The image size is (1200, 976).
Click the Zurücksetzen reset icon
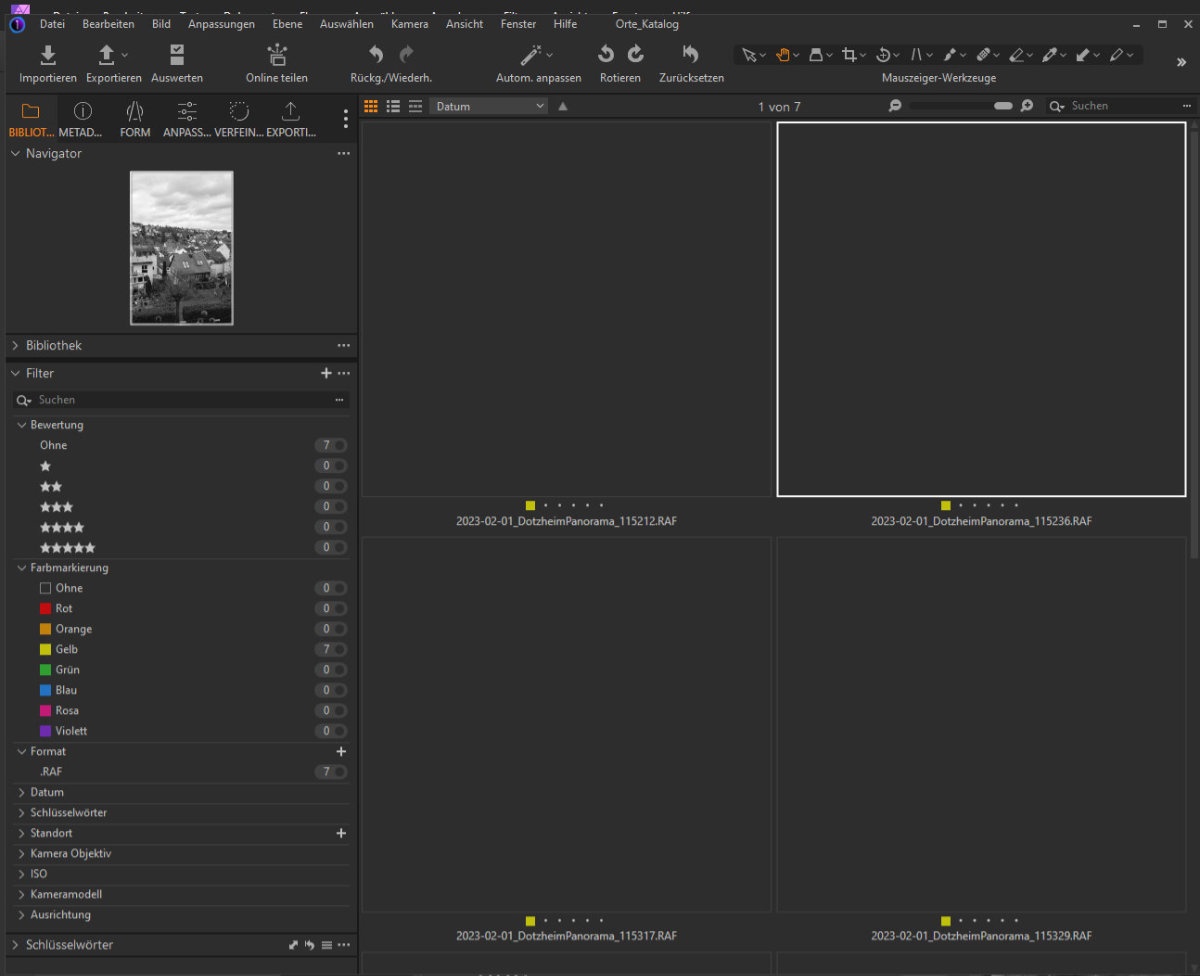click(x=691, y=55)
